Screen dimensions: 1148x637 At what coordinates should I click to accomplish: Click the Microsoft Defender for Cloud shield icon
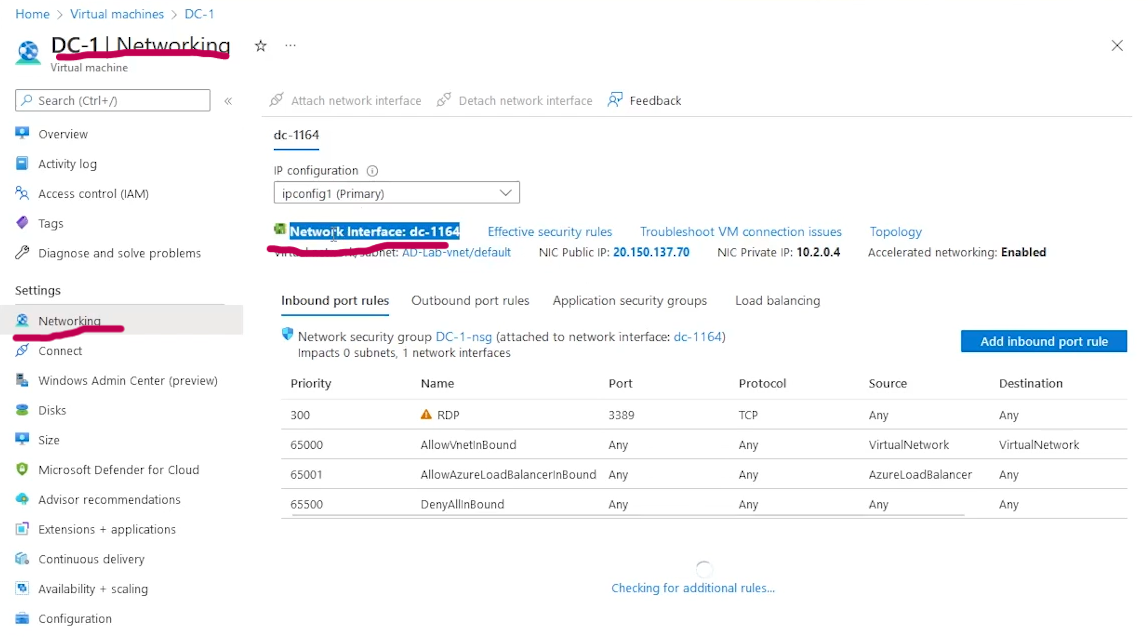(x=22, y=469)
